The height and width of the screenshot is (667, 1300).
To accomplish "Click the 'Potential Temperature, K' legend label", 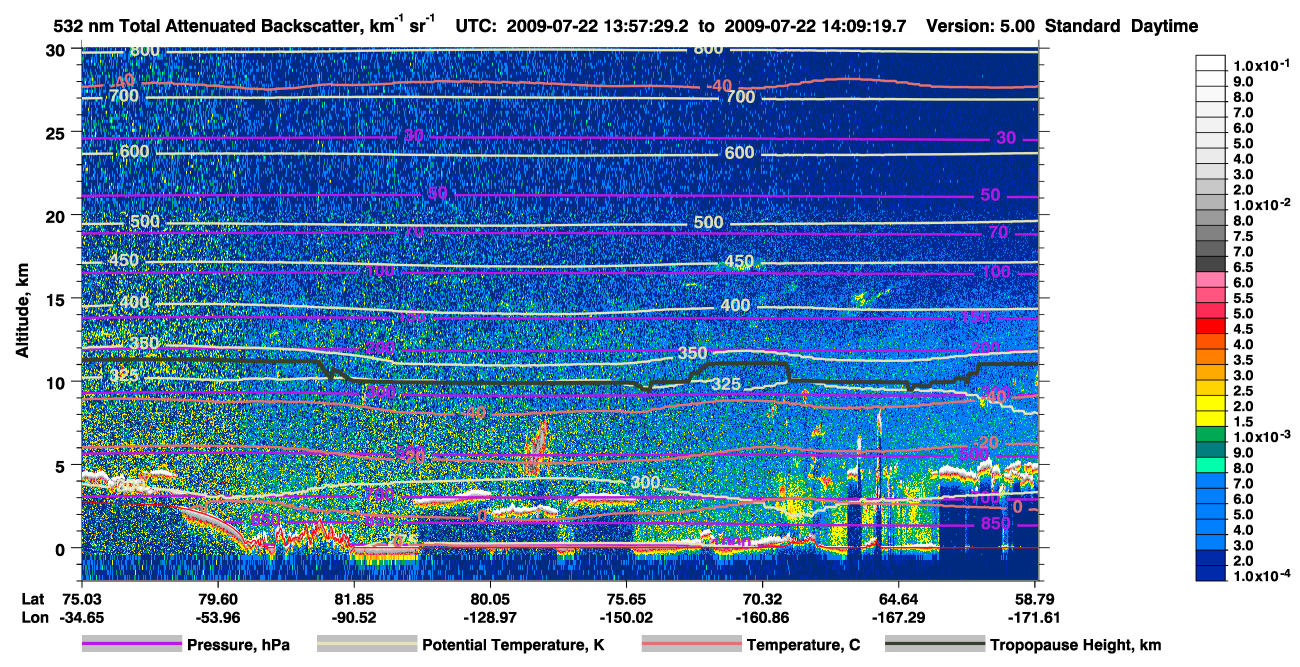I will (513, 645).
